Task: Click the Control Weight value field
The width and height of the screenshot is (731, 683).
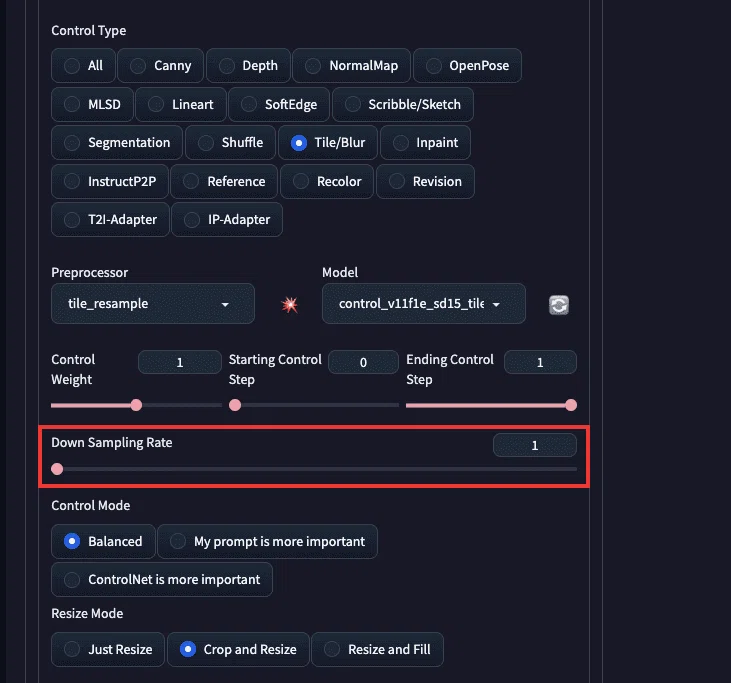Action: 180,362
